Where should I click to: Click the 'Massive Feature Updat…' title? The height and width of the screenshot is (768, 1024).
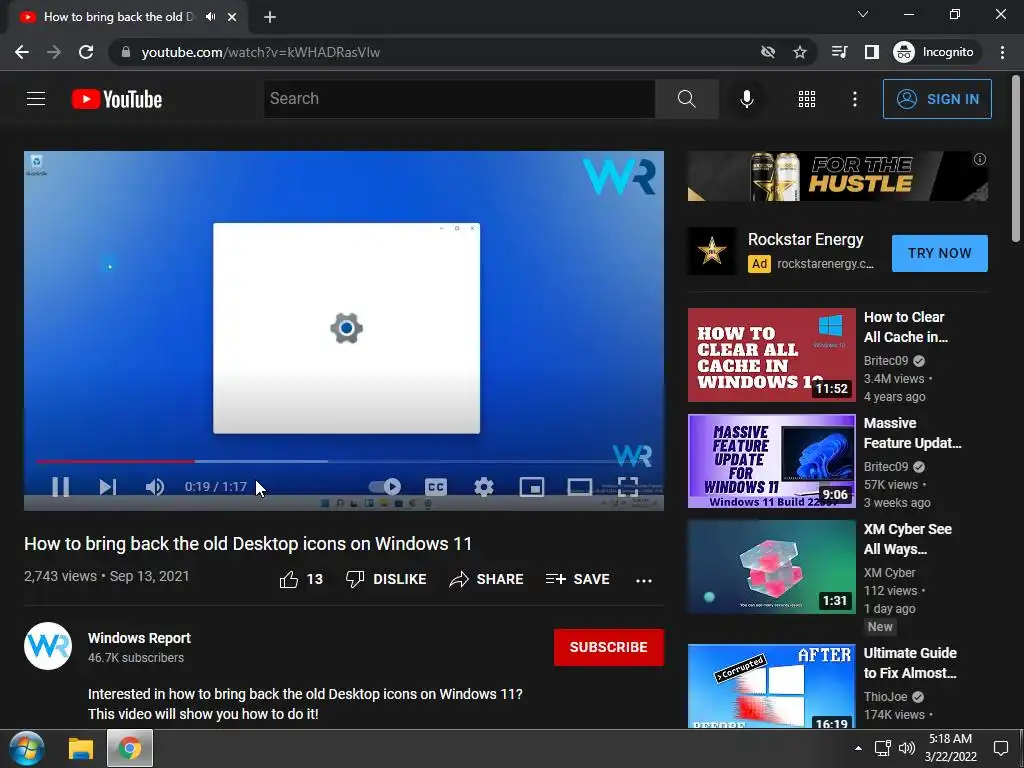[x=912, y=433]
